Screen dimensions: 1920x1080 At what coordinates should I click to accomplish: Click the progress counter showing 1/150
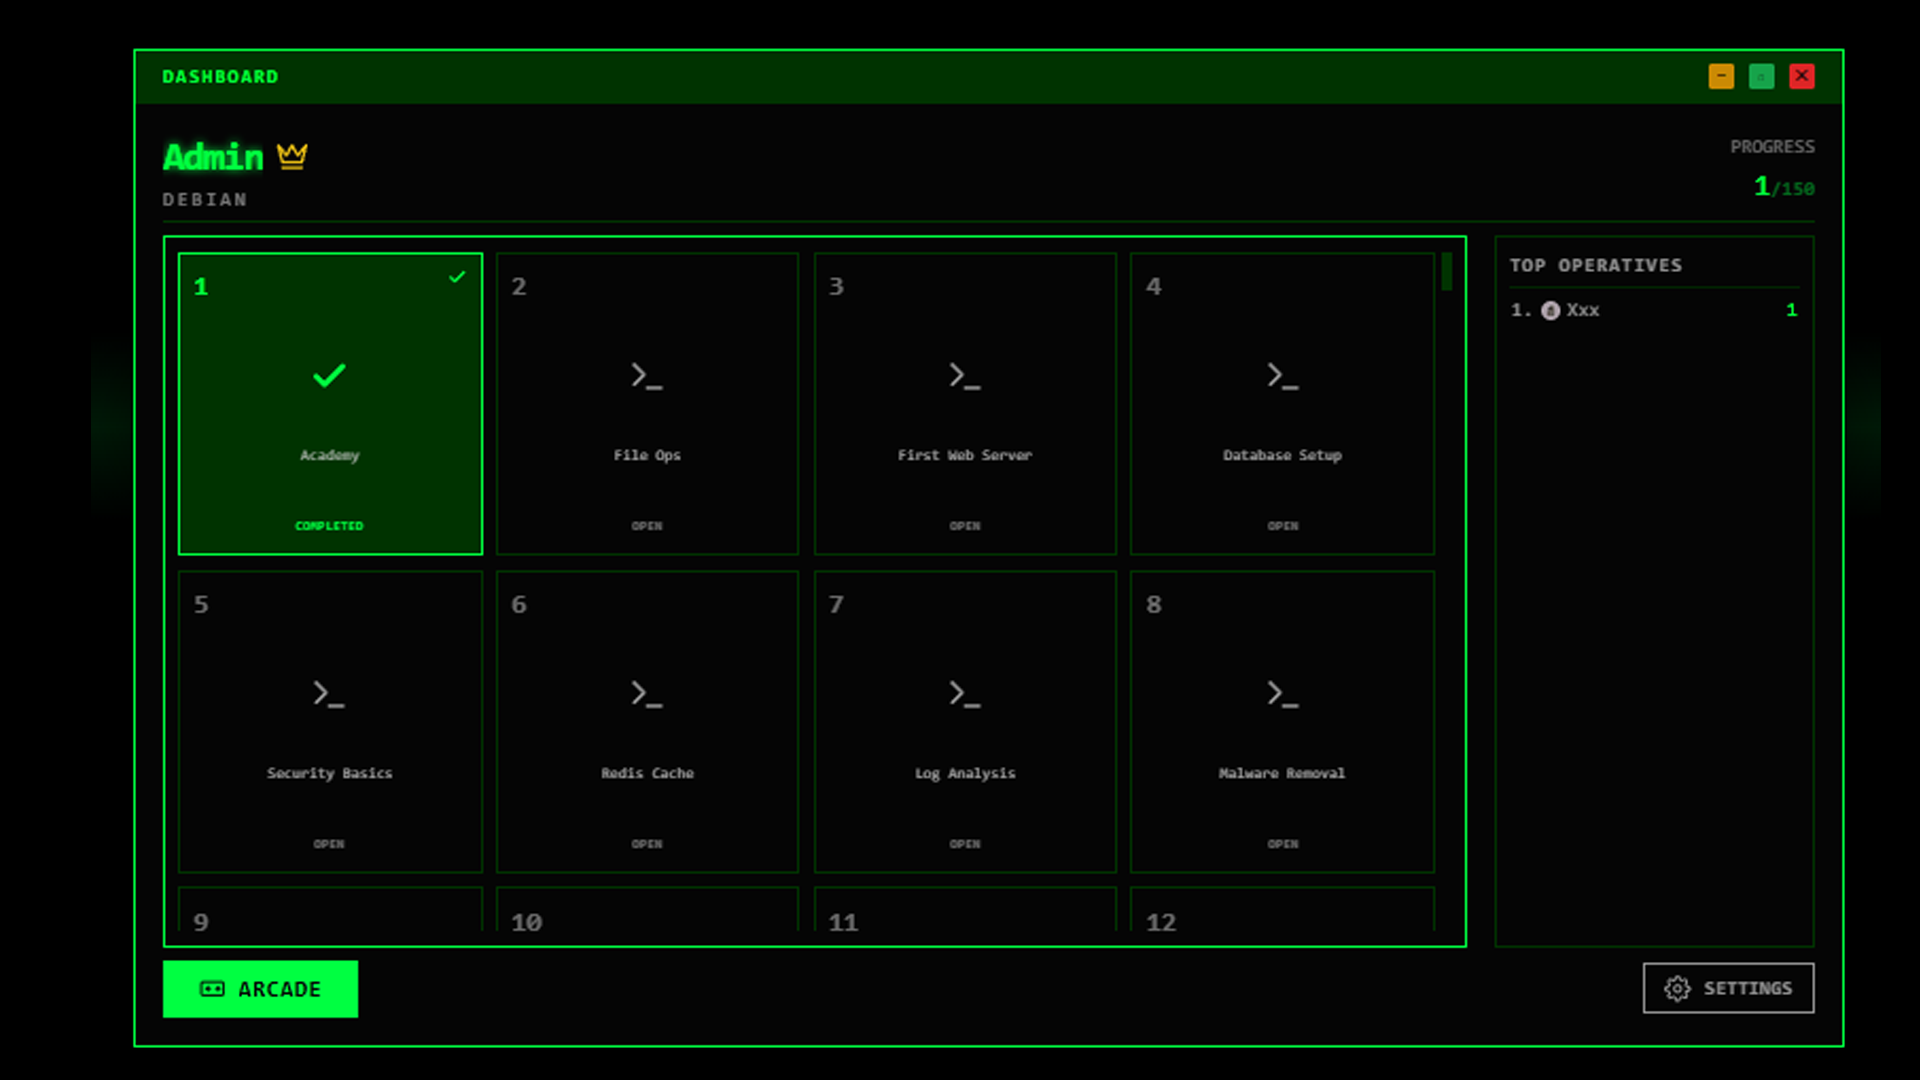click(x=1783, y=187)
